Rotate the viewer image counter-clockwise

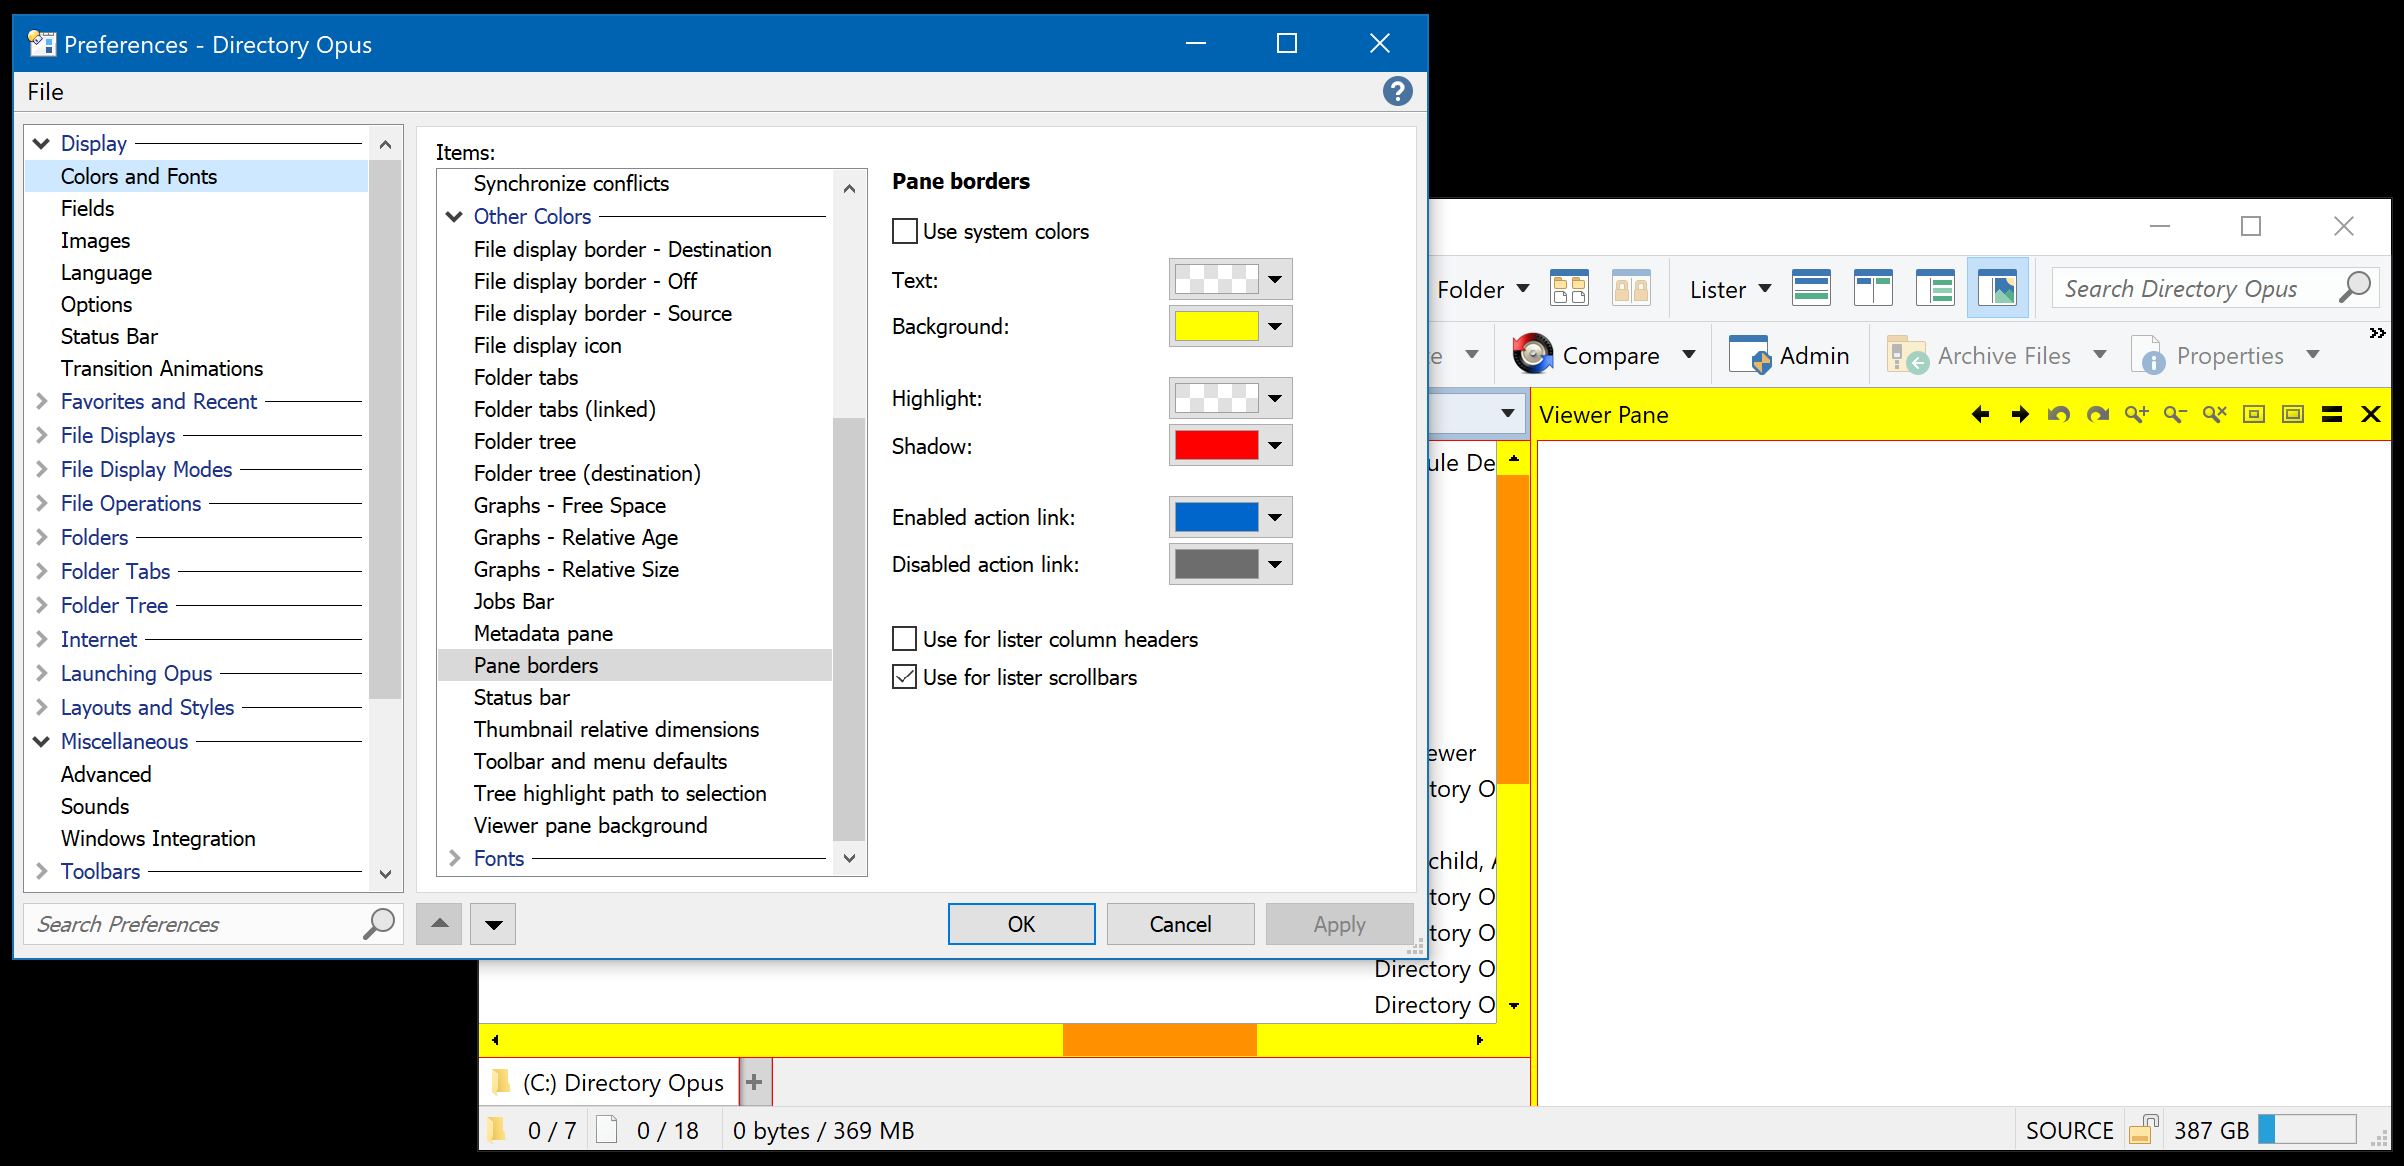pyautogui.click(x=2058, y=413)
